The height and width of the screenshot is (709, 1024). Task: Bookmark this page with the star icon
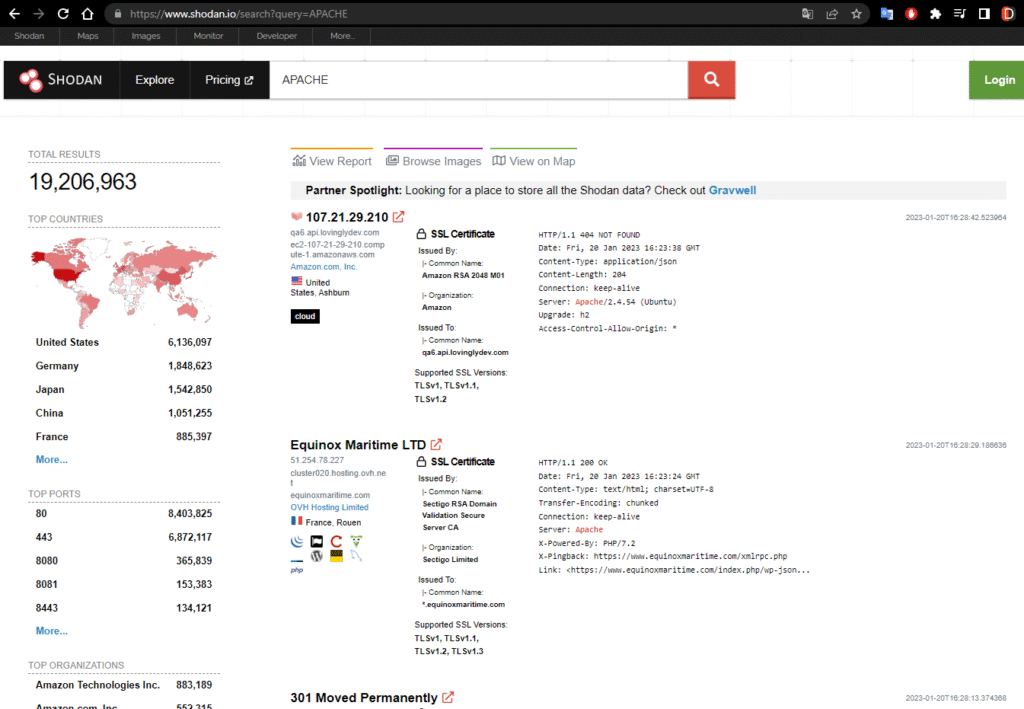pos(856,14)
